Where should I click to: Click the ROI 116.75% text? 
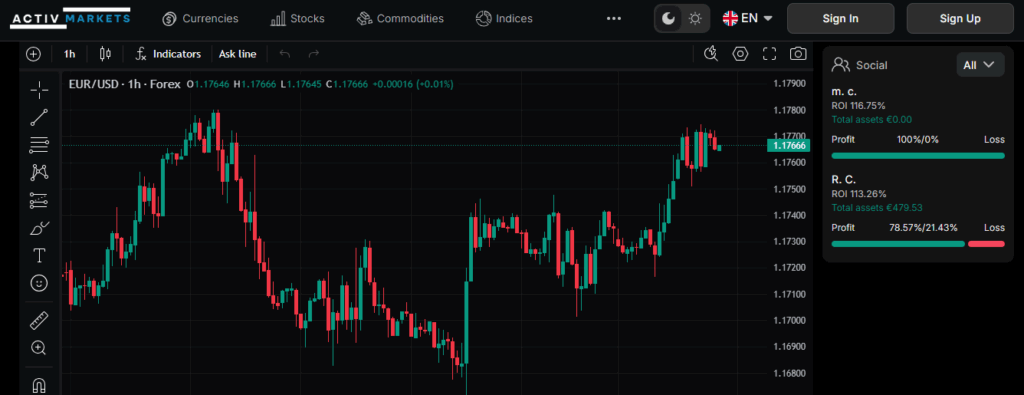click(x=858, y=106)
